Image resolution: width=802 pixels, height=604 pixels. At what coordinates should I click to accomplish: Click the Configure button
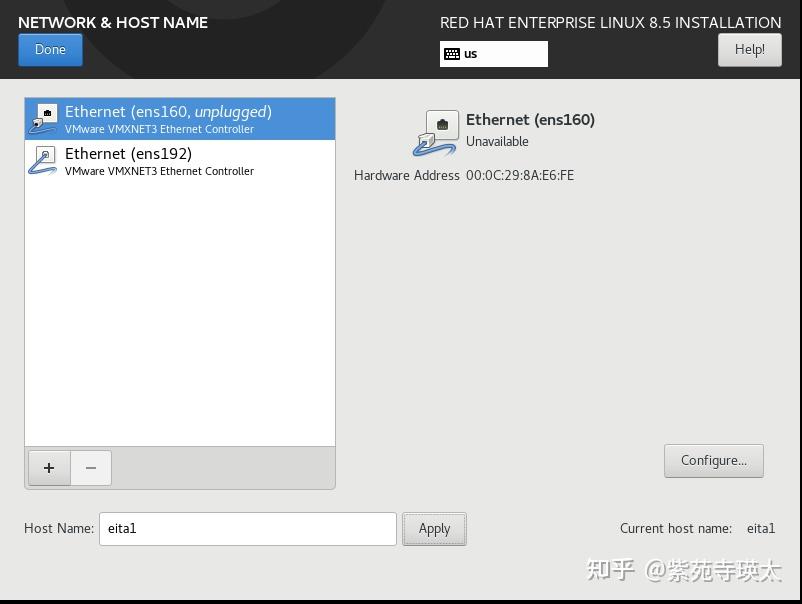(x=713, y=460)
